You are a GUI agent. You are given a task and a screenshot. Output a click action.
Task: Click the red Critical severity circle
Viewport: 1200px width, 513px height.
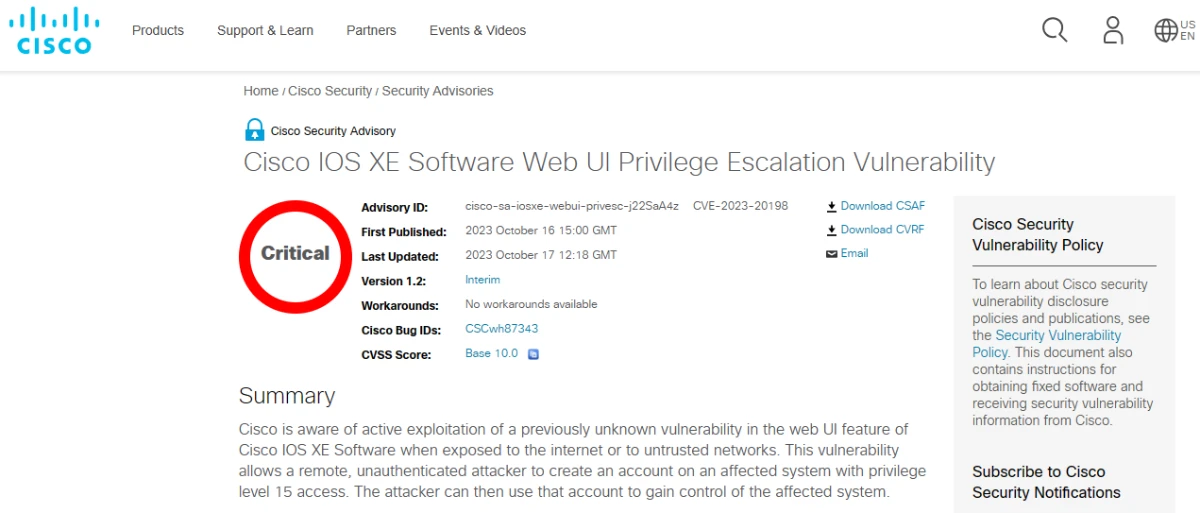[295, 254]
